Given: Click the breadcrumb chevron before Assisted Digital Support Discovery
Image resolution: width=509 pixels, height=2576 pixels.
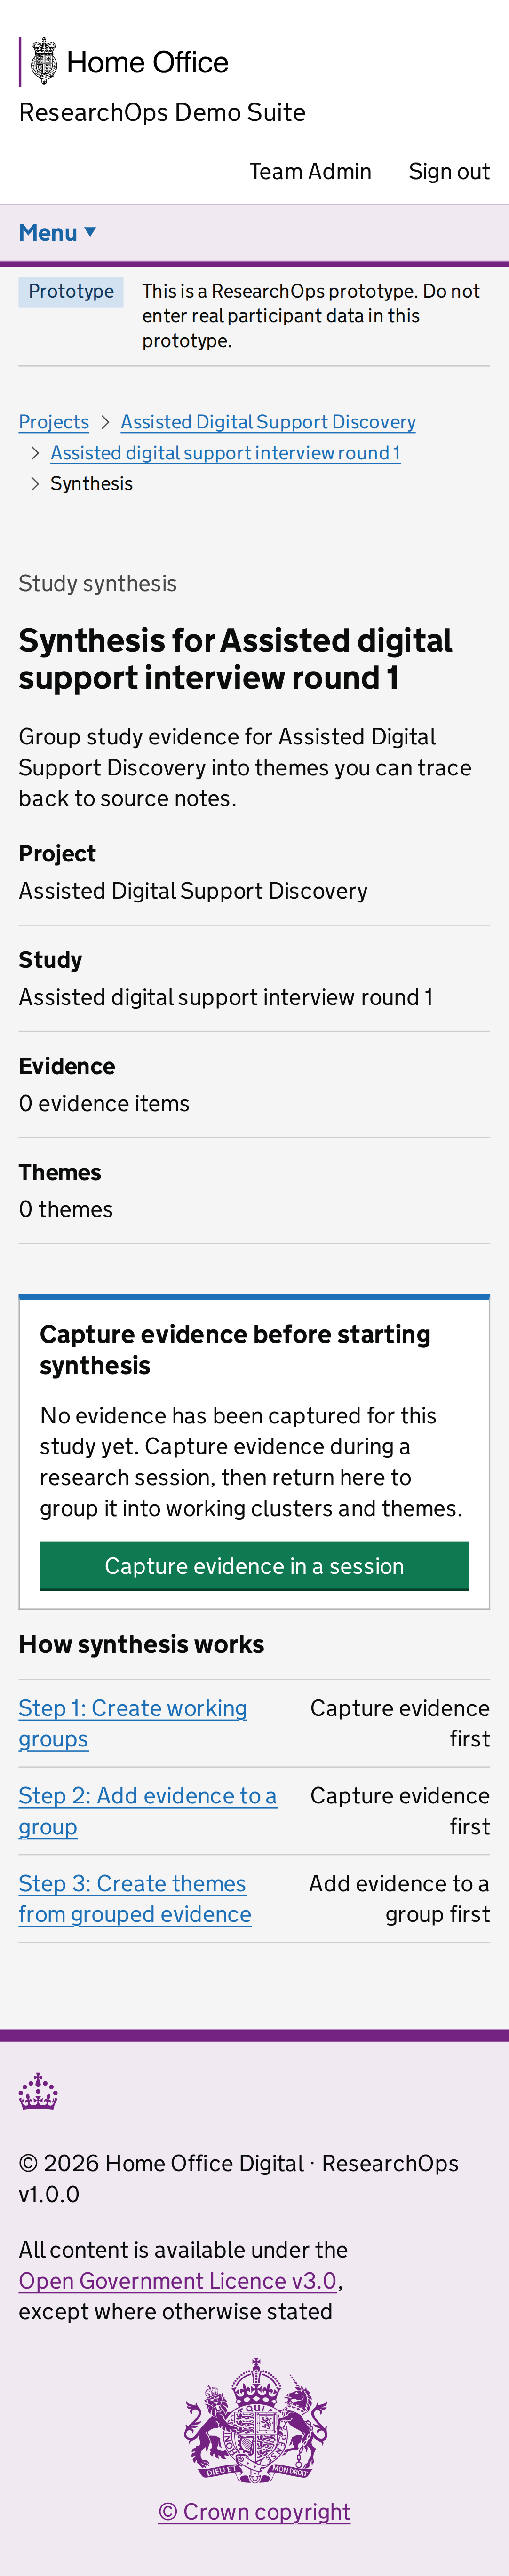Looking at the screenshot, I should pyautogui.click(x=105, y=422).
